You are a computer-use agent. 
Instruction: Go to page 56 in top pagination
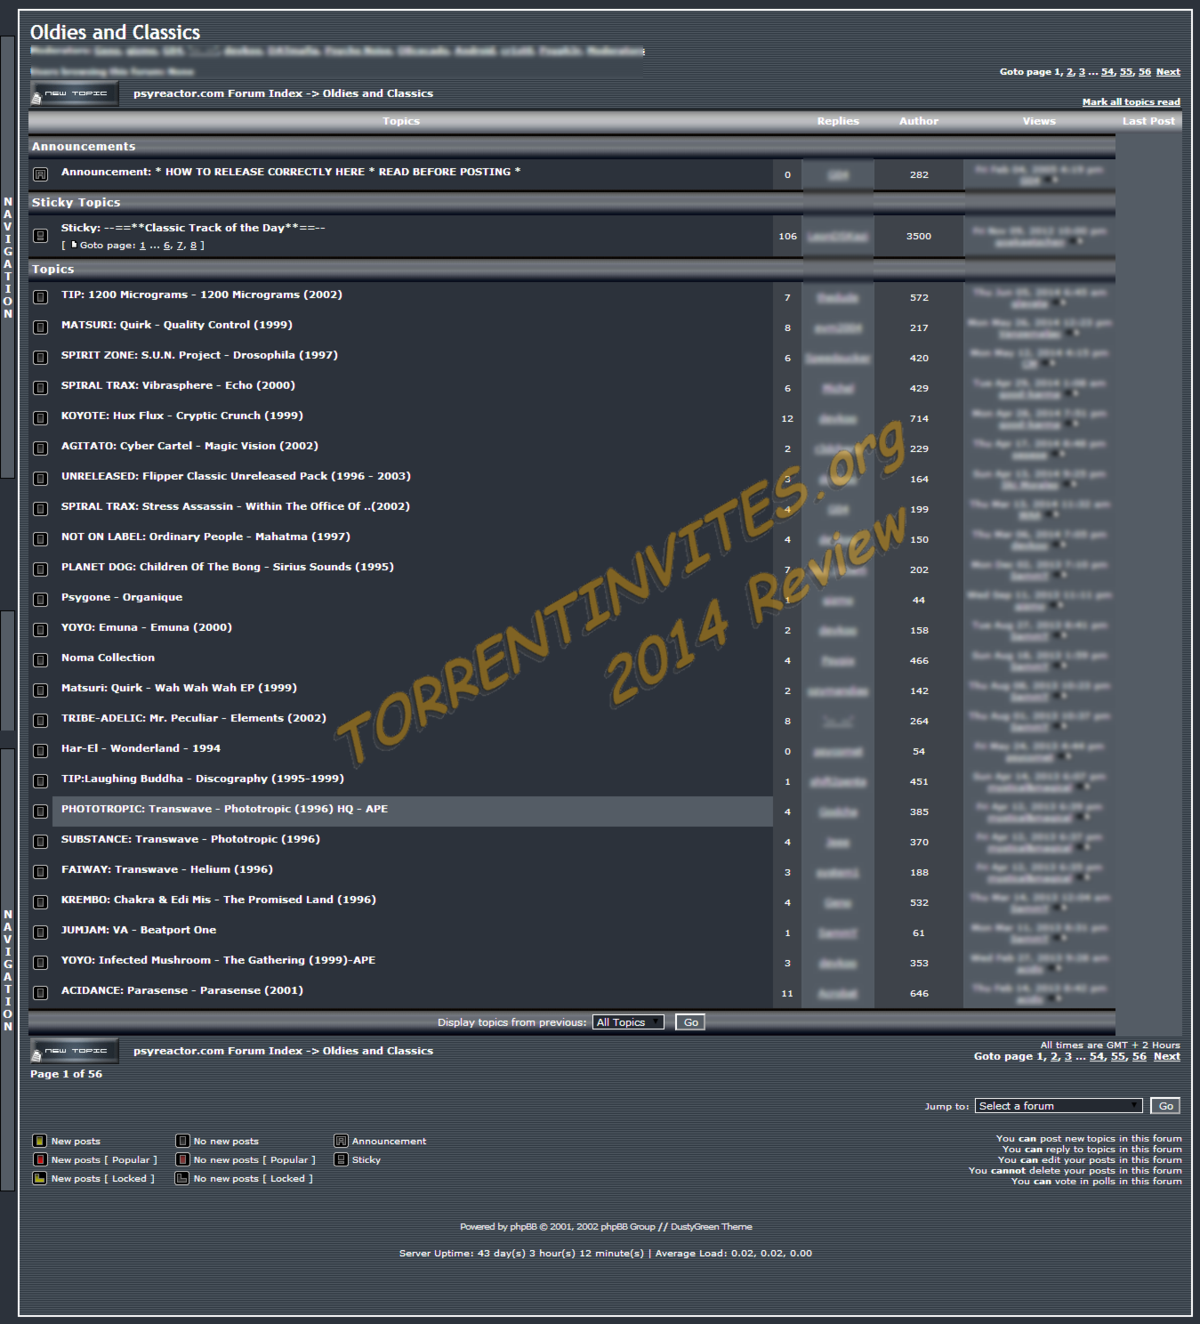(1144, 72)
